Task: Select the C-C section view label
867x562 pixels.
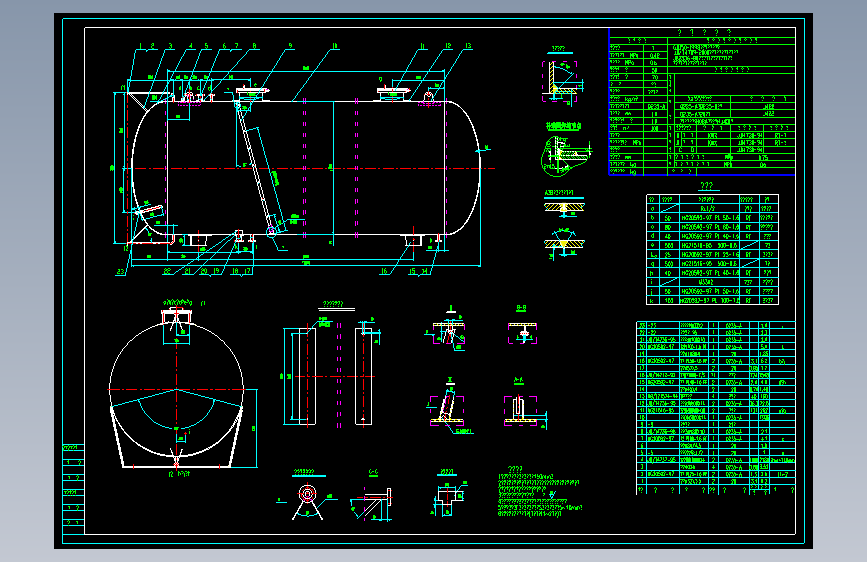Action: click(x=373, y=472)
